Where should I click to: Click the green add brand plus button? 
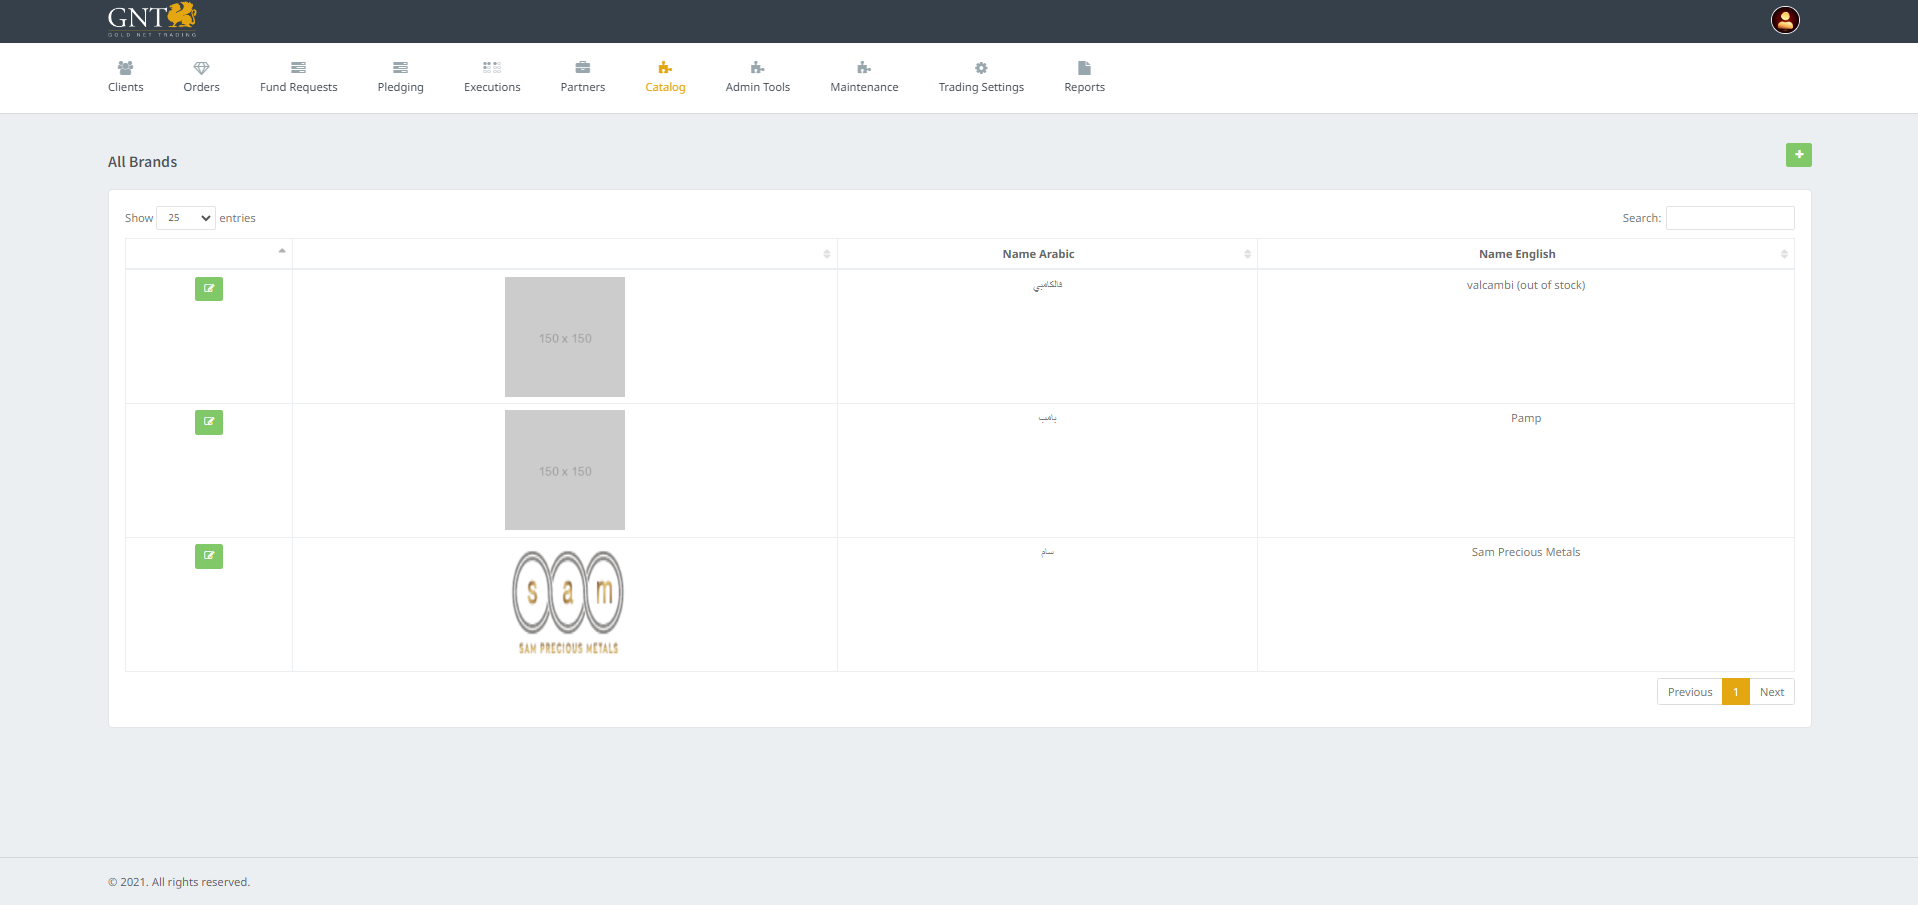(1798, 155)
